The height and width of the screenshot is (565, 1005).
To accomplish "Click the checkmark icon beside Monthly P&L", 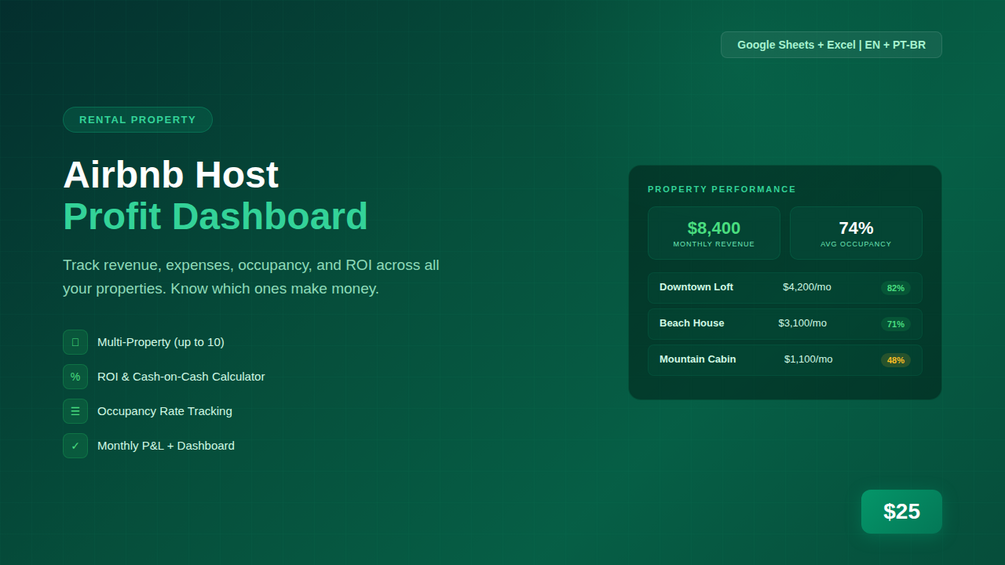I will pyautogui.click(x=75, y=446).
